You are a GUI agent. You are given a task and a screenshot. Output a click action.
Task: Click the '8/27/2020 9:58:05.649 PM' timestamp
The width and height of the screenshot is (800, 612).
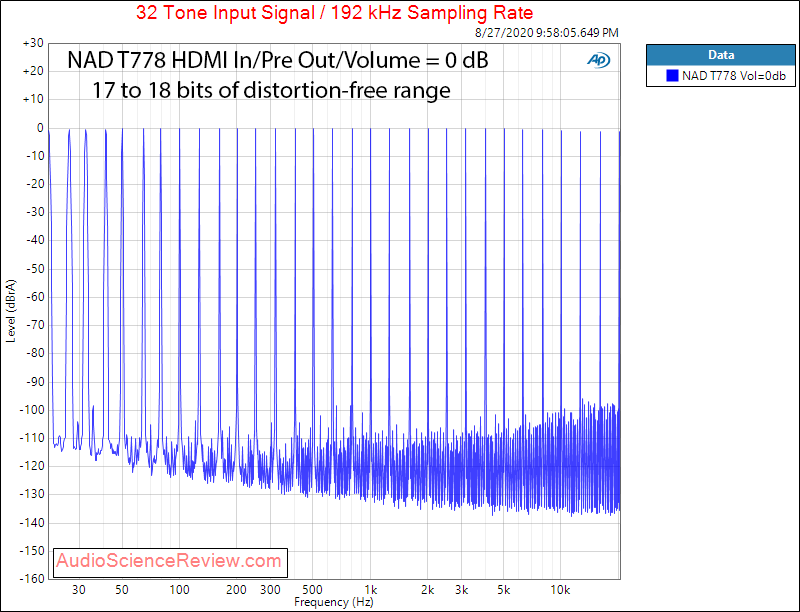click(546, 33)
